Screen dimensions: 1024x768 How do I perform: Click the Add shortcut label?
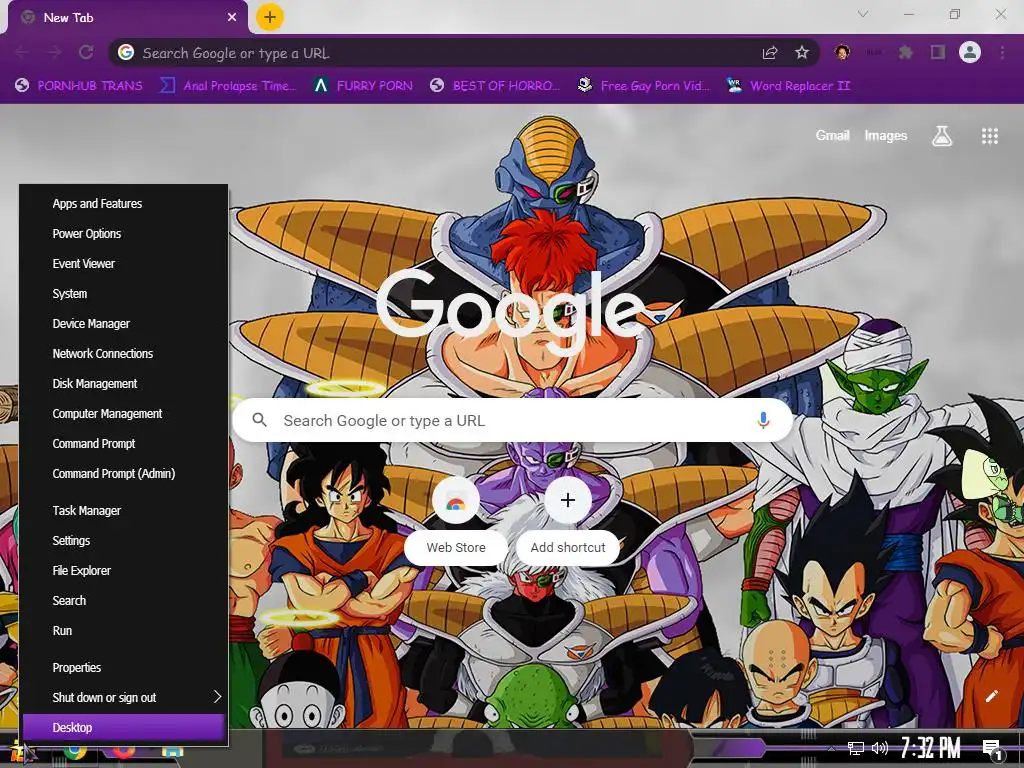(568, 547)
